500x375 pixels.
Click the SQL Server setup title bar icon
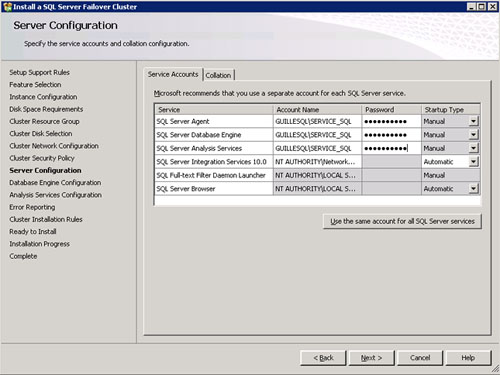point(7,7)
